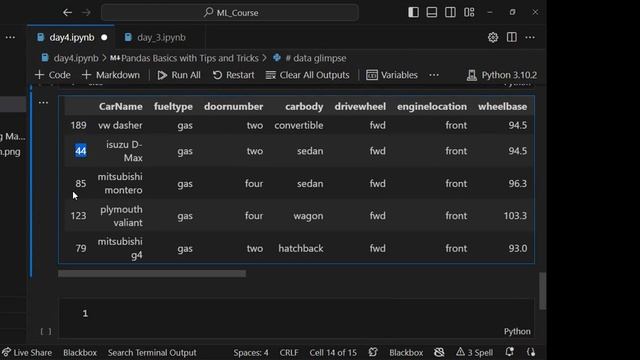
Task: Select the highlighted row index 44
Action: coord(81,151)
